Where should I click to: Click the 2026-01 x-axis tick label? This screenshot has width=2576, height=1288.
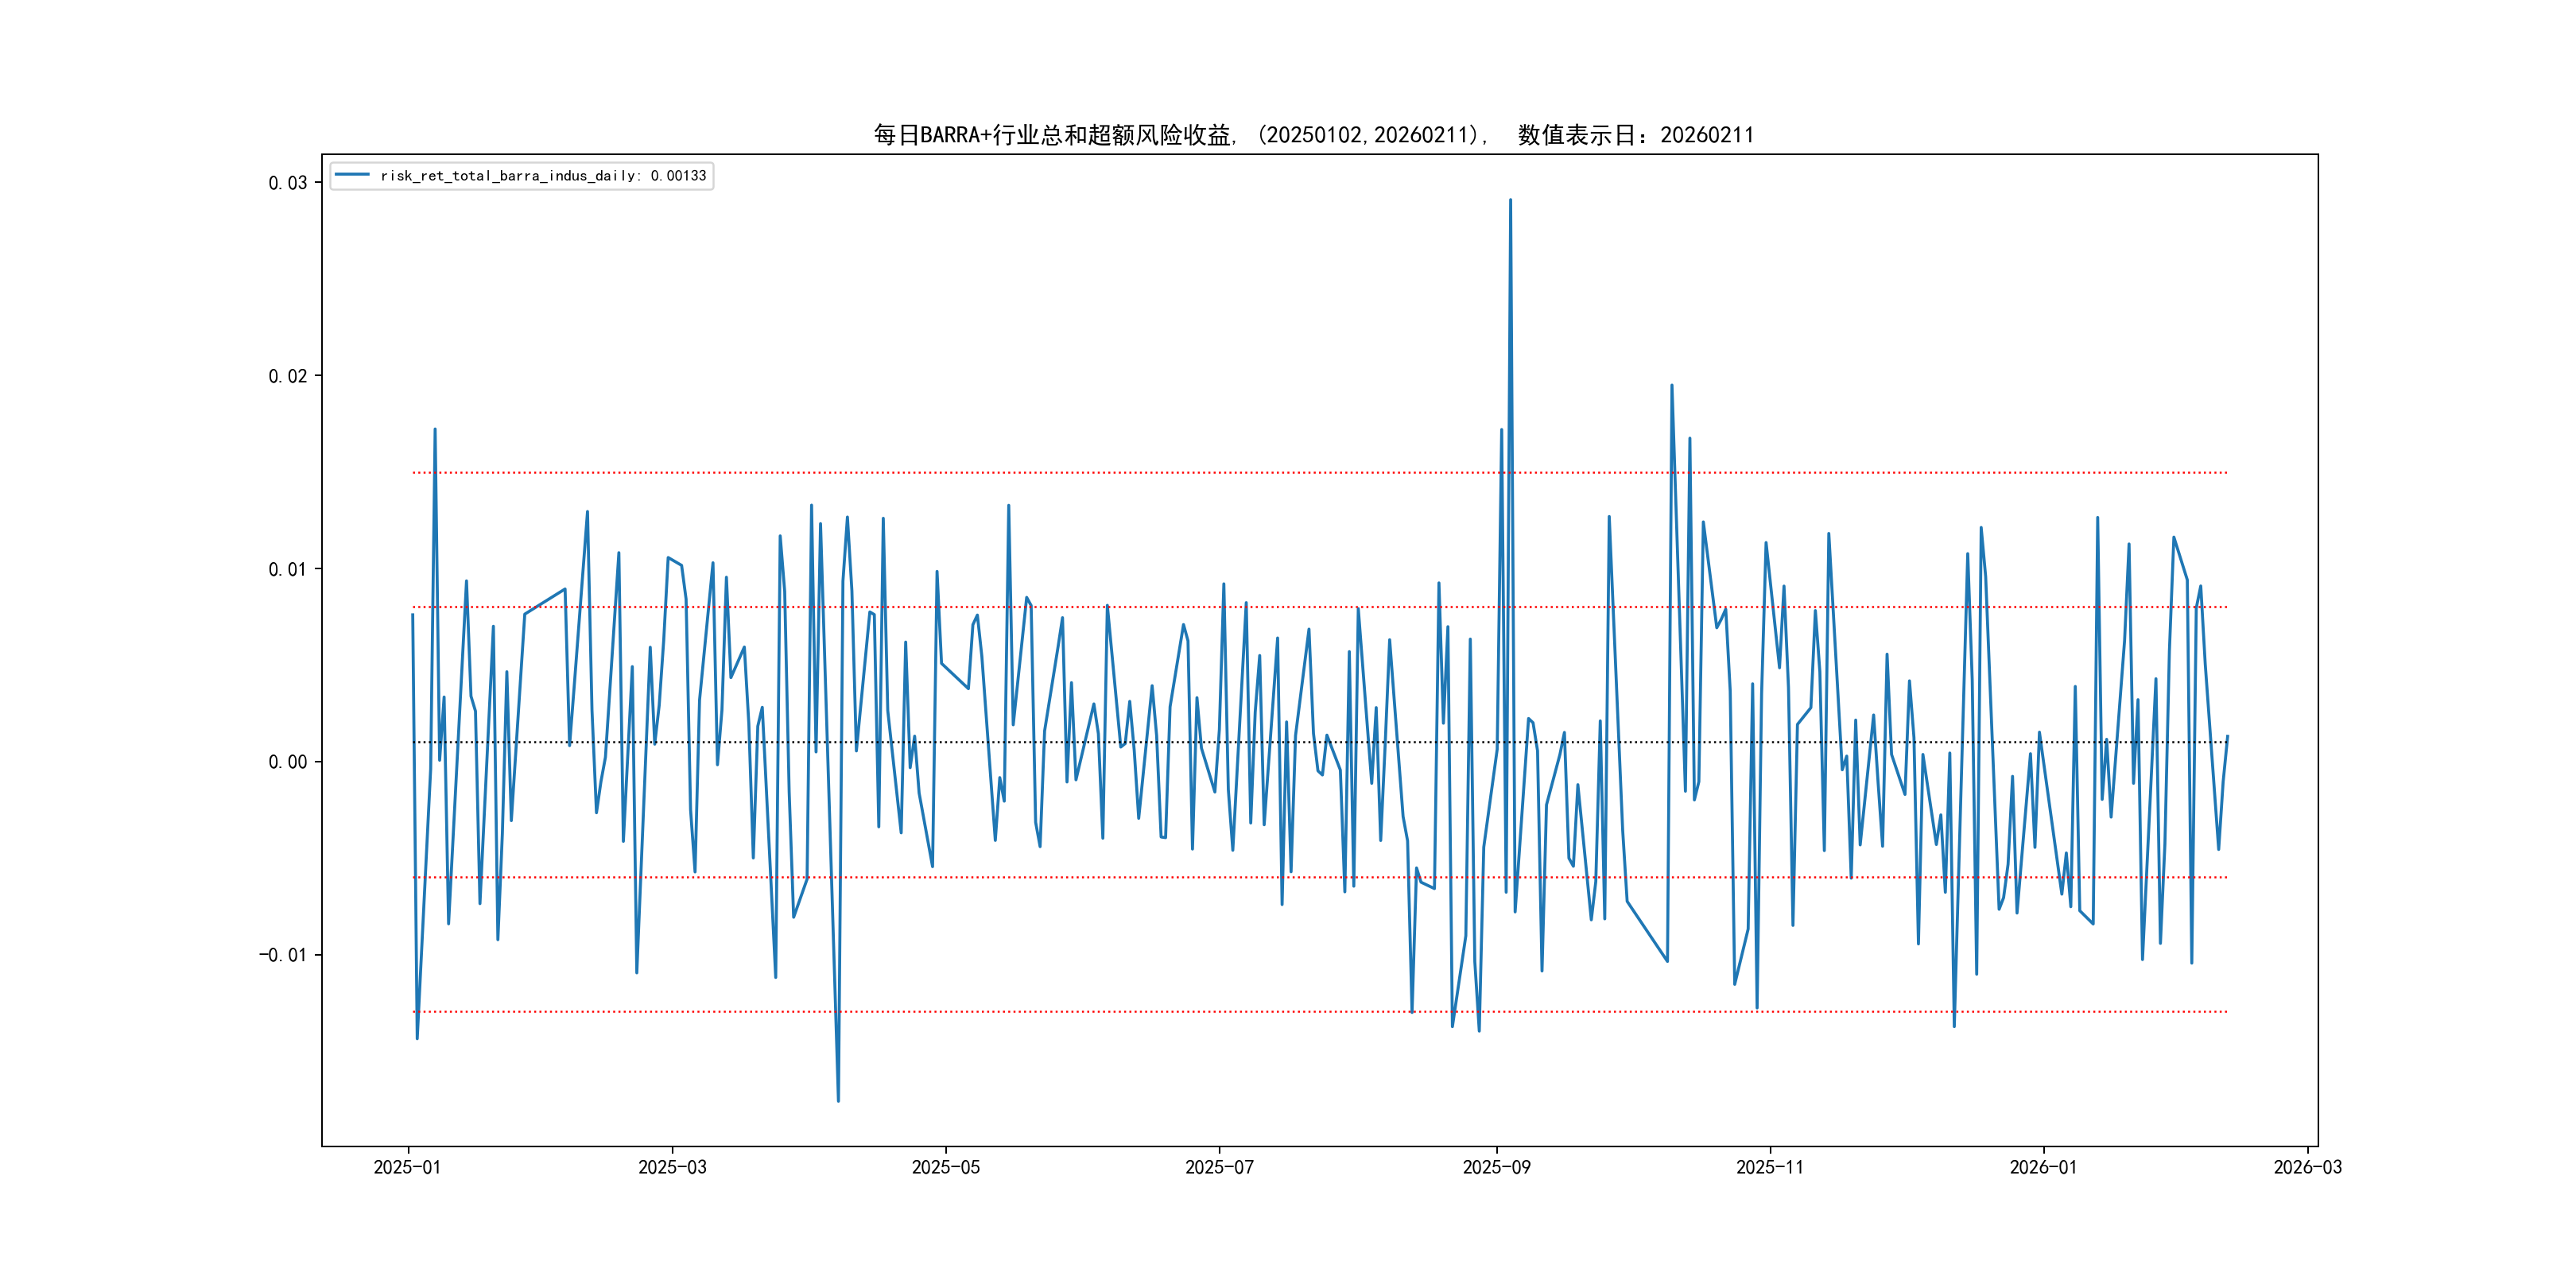click(2043, 1167)
